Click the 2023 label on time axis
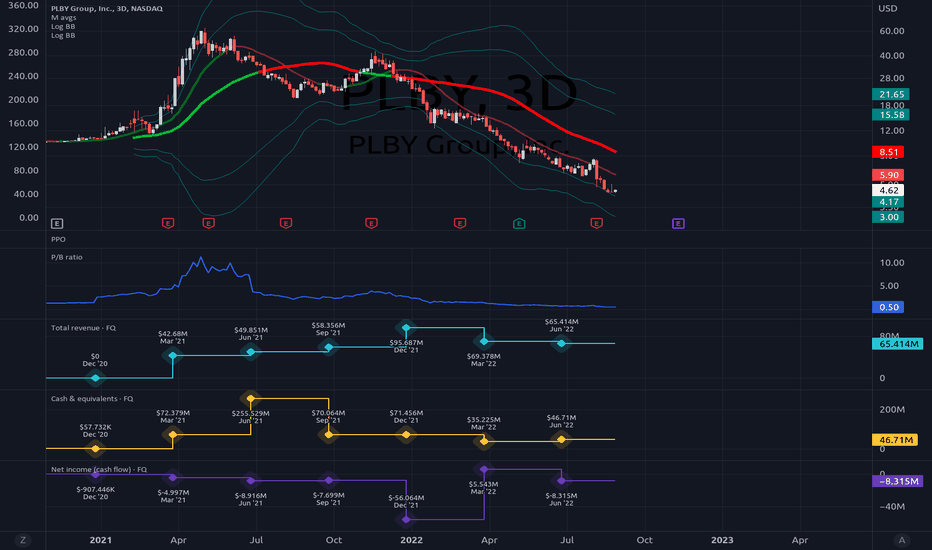This screenshot has width=932, height=550. [x=722, y=540]
